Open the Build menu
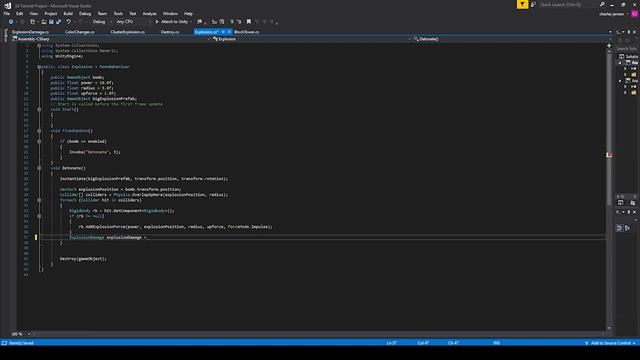The height and width of the screenshot is (360, 640). (68, 13)
